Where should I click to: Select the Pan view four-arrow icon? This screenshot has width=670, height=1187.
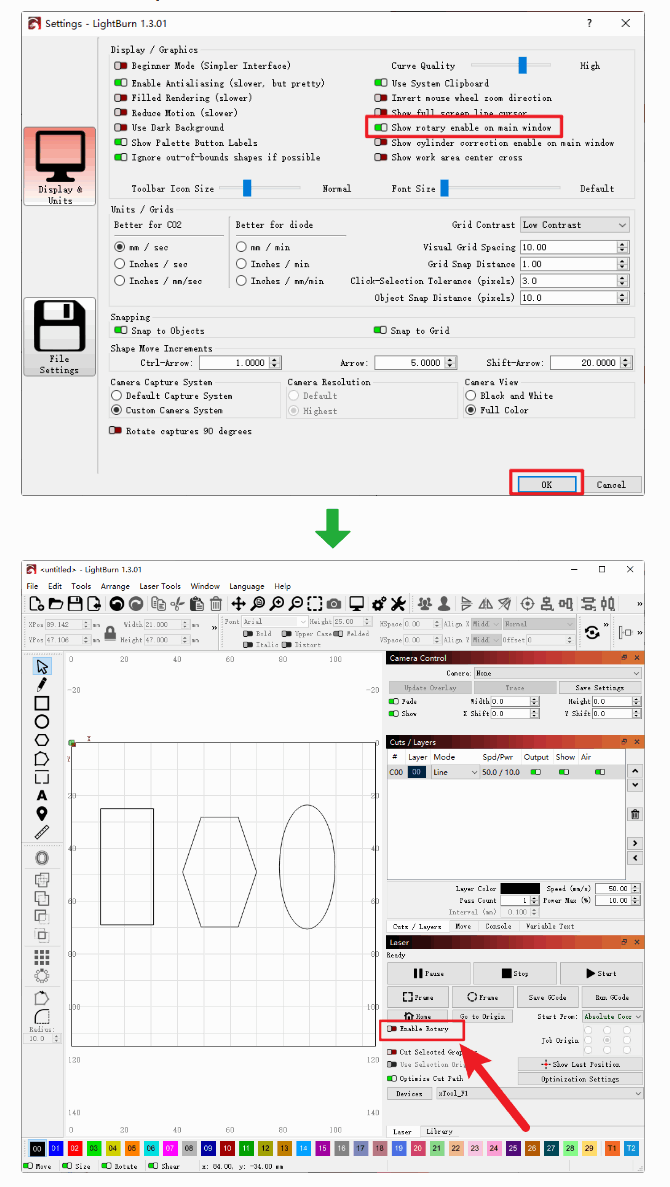click(x=238, y=603)
